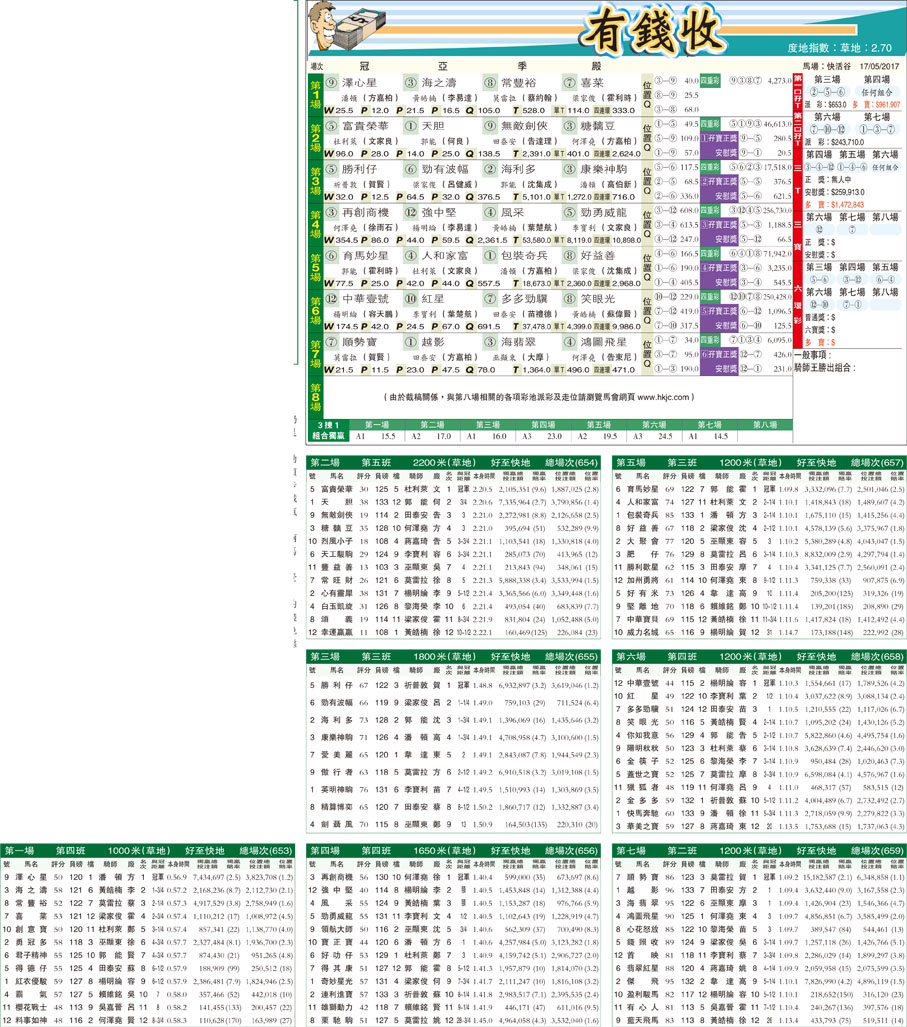Click the 一般事項 notes heading

(832, 354)
